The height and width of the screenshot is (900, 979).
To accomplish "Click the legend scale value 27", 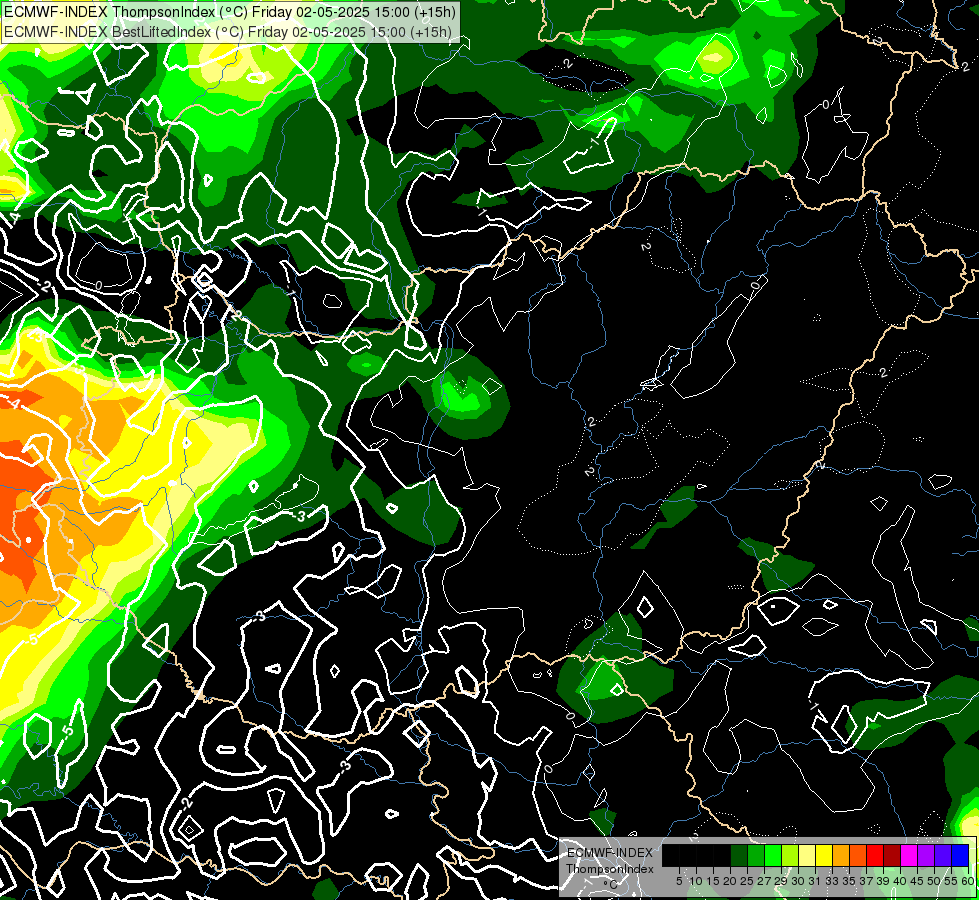I will [x=764, y=881].
